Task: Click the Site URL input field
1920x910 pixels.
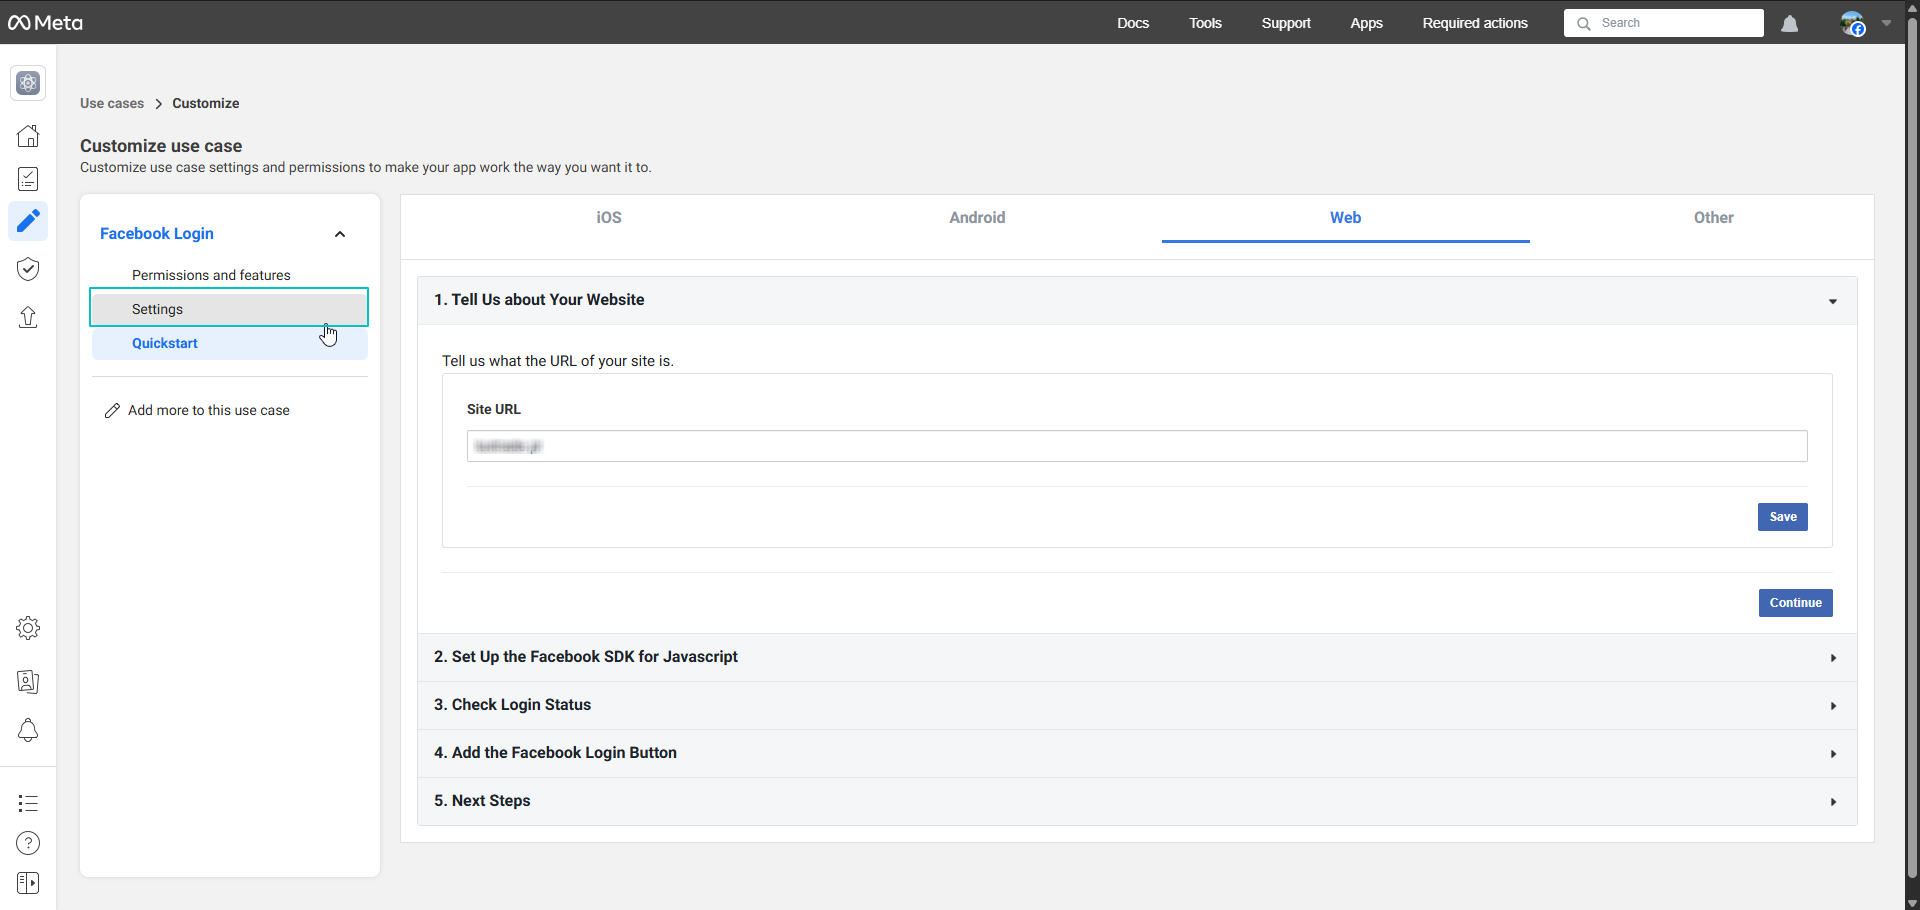Action: coord(1136,446)
